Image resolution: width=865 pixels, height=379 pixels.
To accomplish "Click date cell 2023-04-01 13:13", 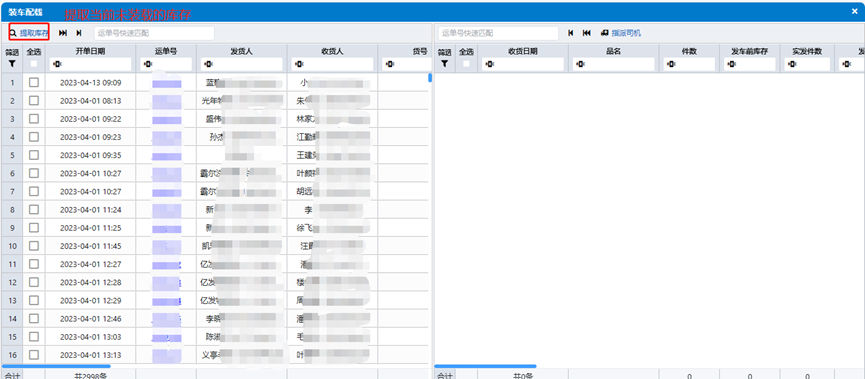I will click(x=90, y=355).
